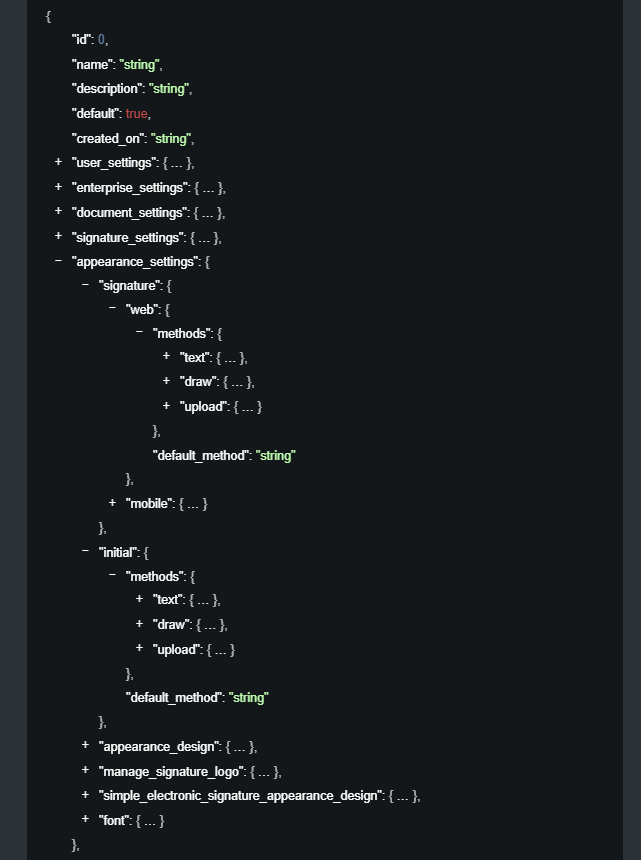Expand the mobile node
The width and height of the screenshot is (641, 860).
click(112, 503)
